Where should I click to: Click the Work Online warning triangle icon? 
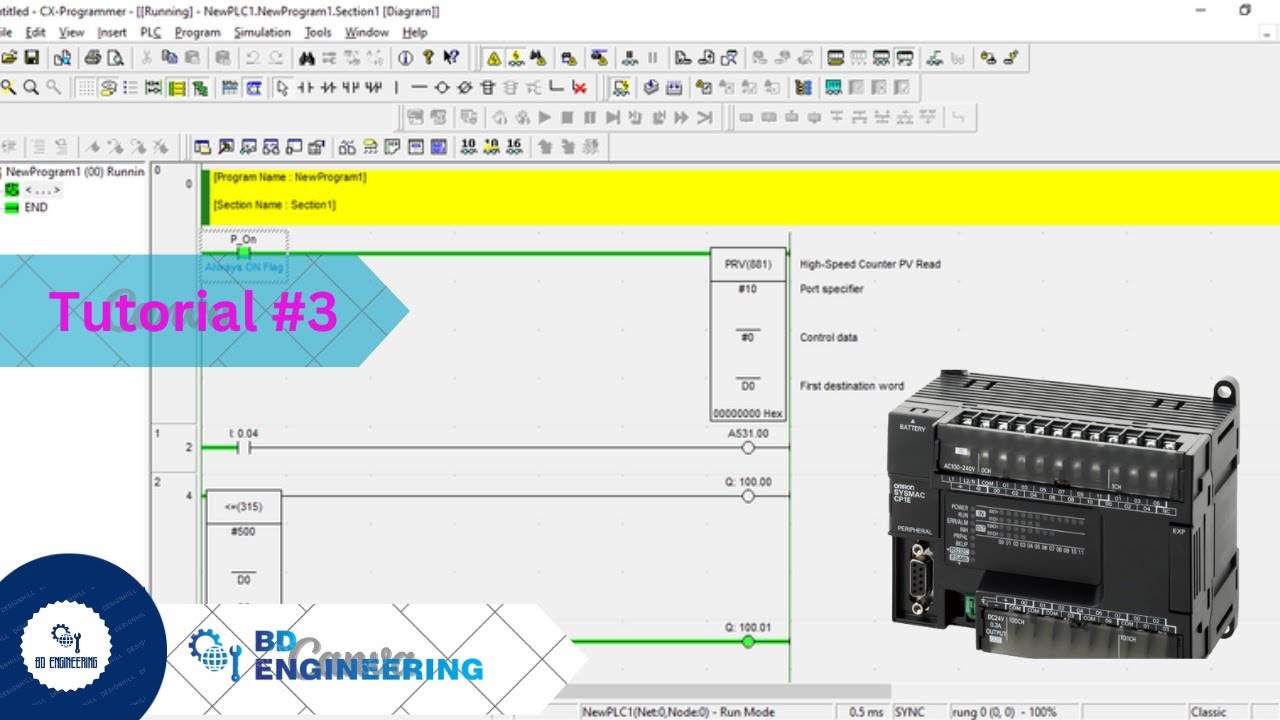point(493,58)
